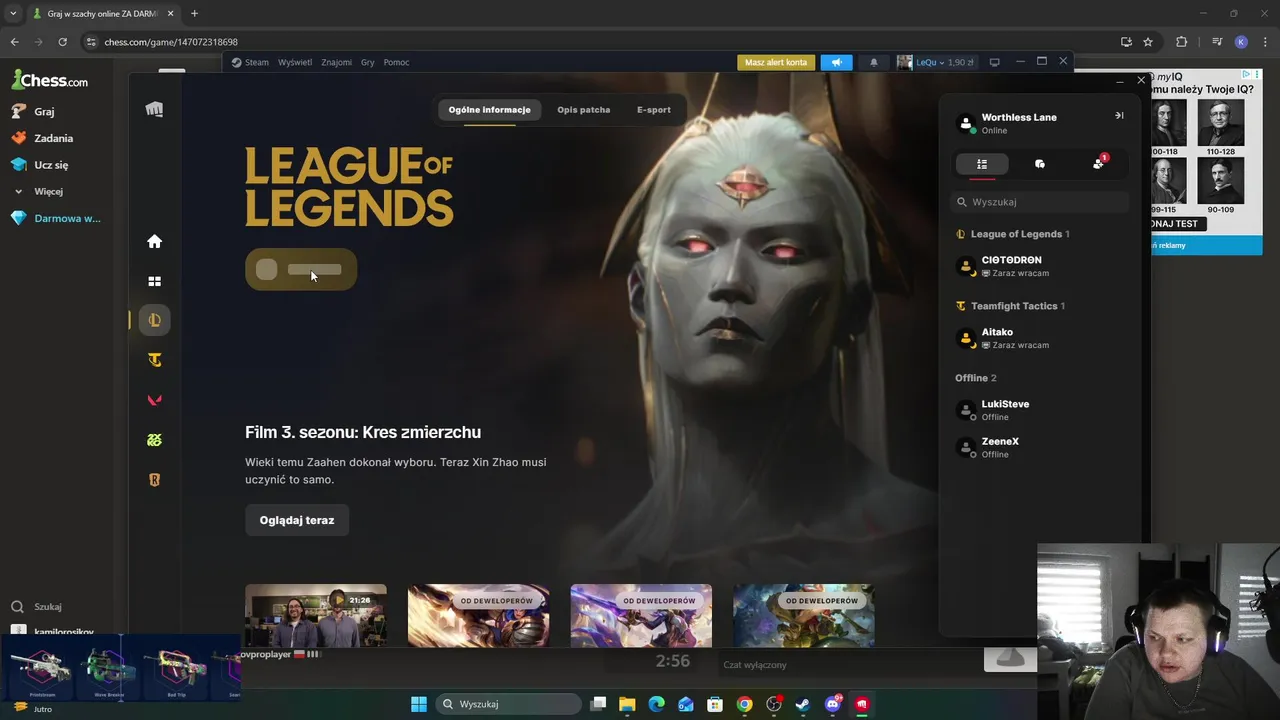Collapse the Offline friends group
1280x720 pixels.
coord(976,378)
